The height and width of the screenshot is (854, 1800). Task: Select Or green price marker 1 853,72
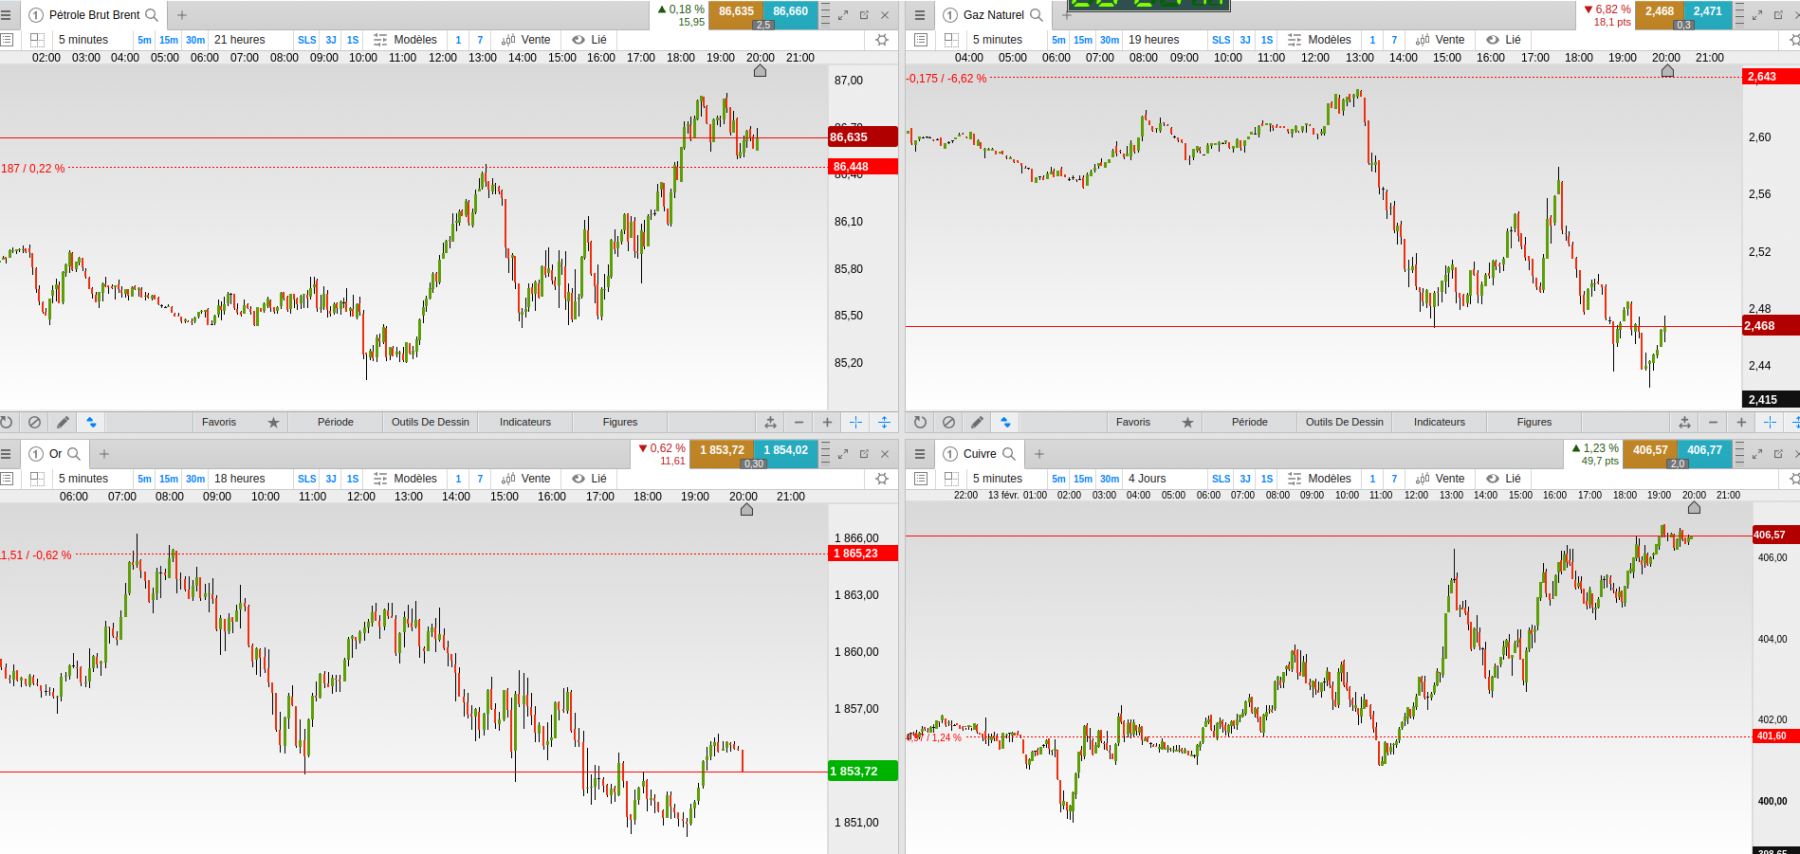(862, 771)
